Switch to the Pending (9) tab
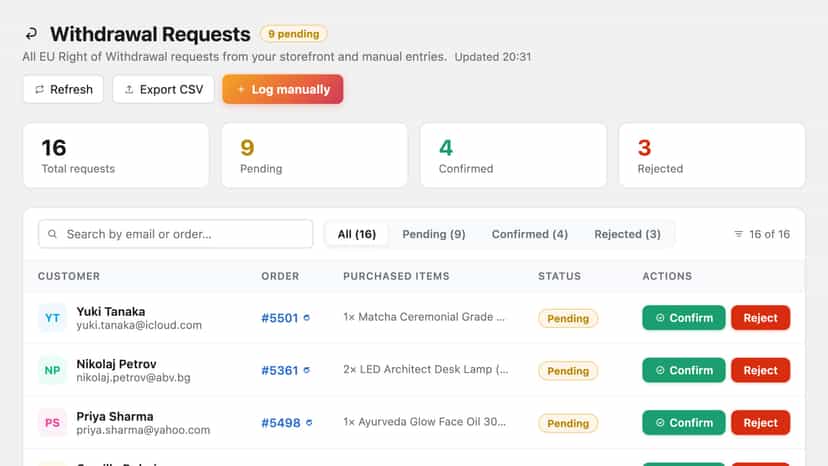 point(434,234)
